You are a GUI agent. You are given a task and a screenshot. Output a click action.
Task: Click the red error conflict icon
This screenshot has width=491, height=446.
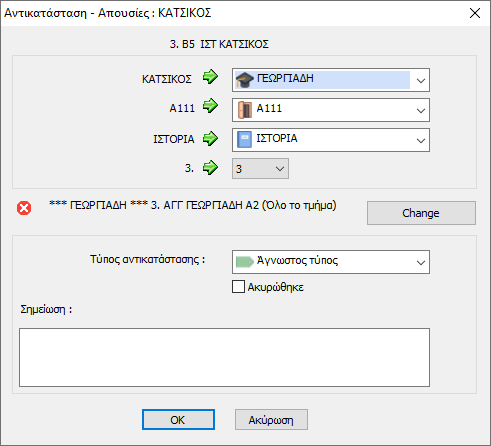[24, 208]
